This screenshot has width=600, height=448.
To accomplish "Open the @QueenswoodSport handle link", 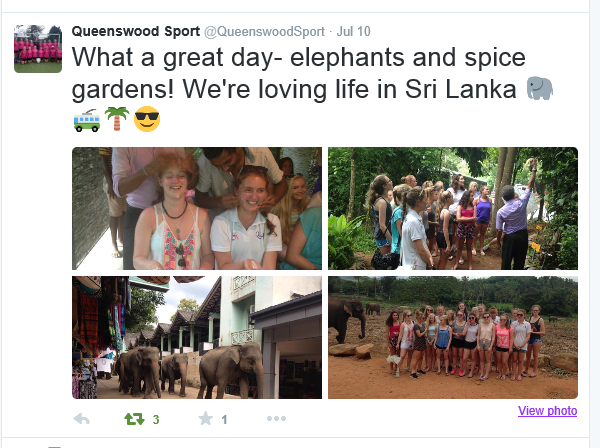I will [264, 31].
